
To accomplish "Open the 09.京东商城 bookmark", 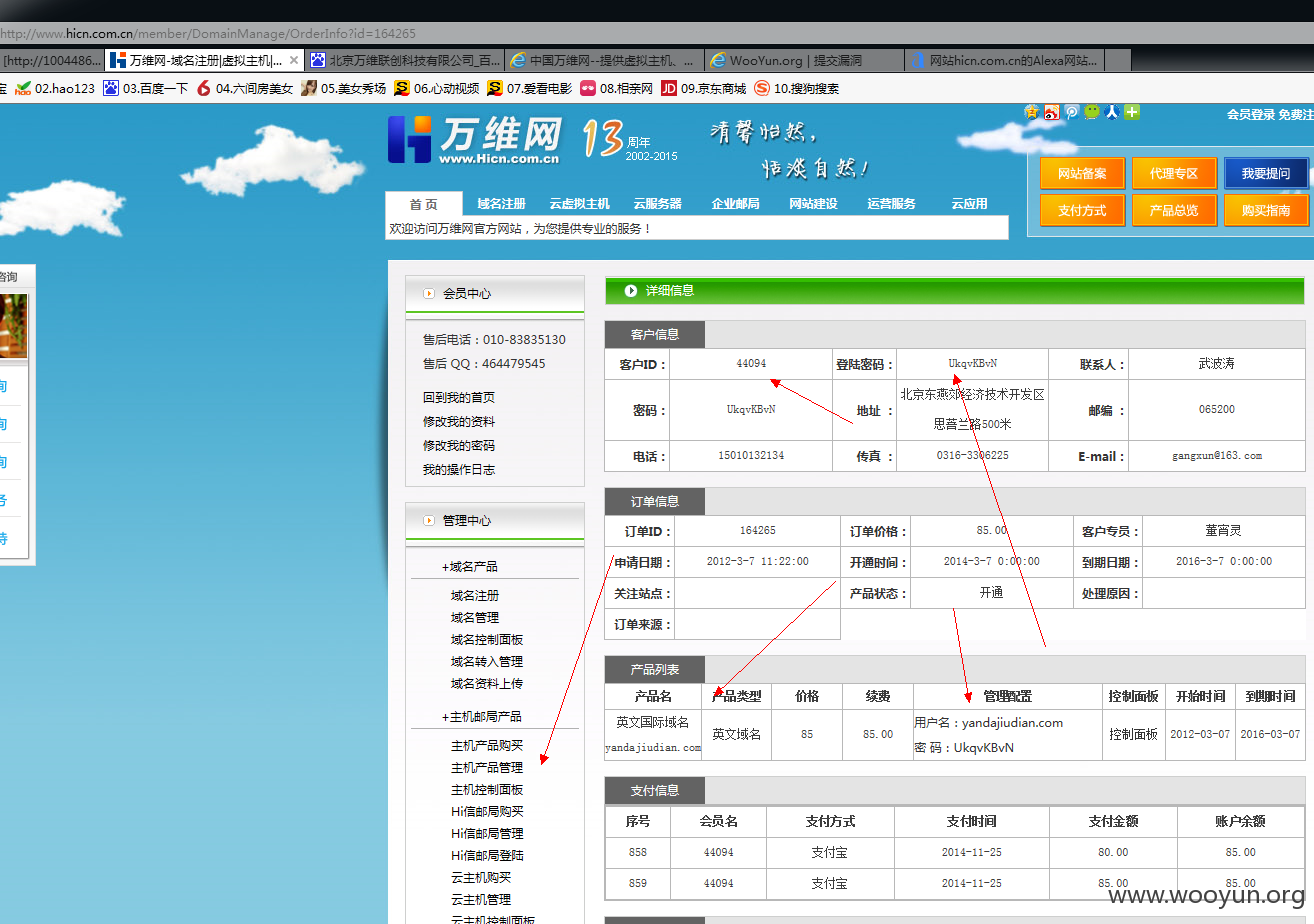I will [x=703, y=88].
